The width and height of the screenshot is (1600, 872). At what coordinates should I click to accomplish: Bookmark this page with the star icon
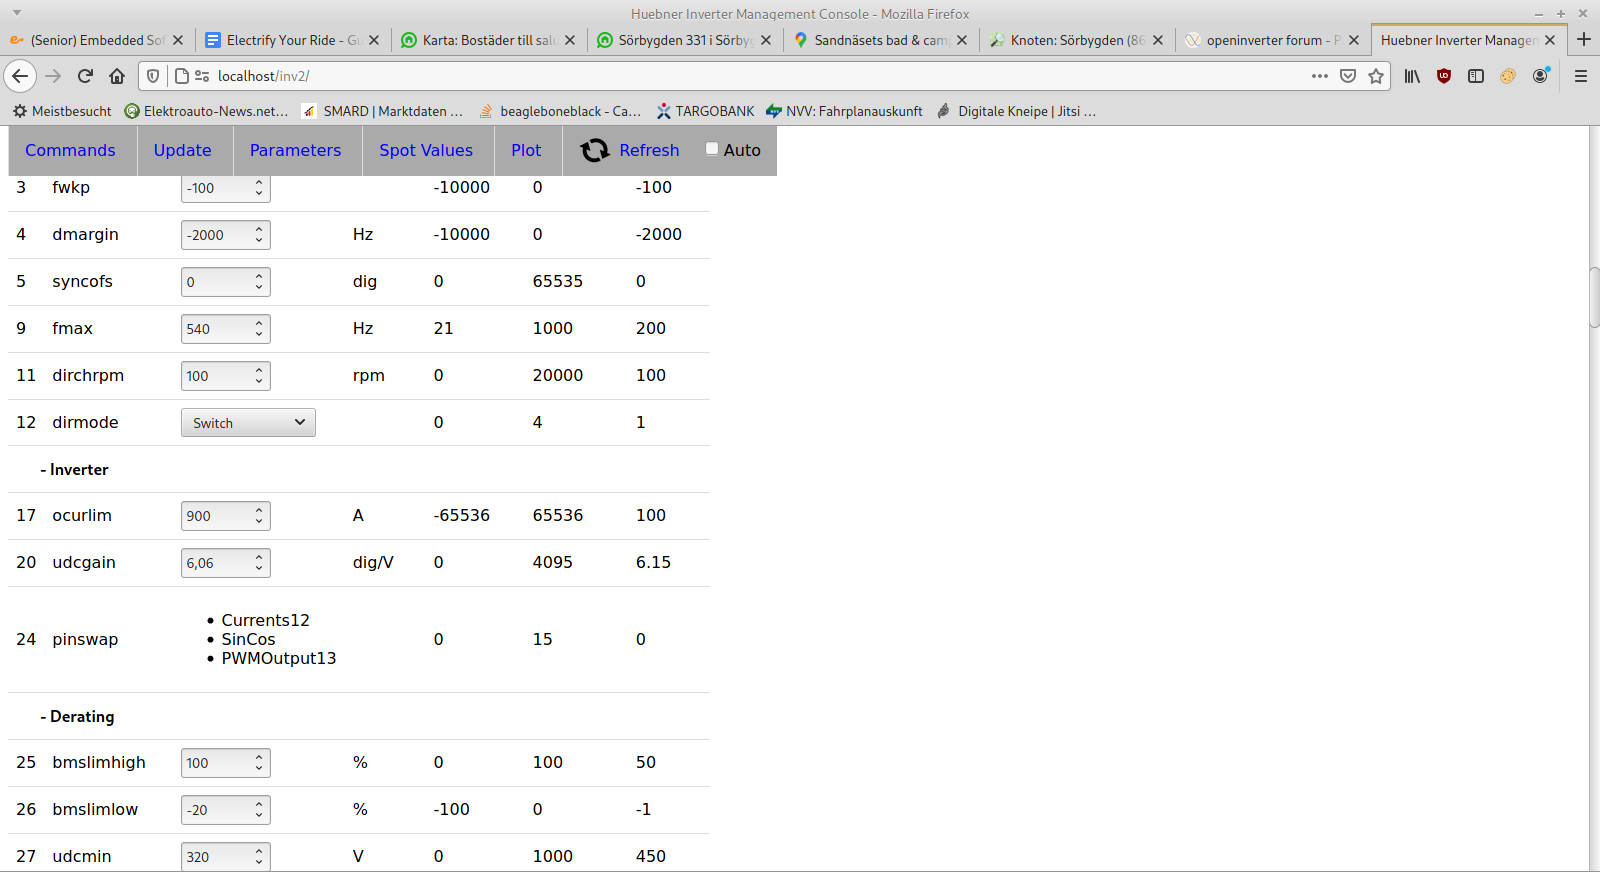[1376, 76]
